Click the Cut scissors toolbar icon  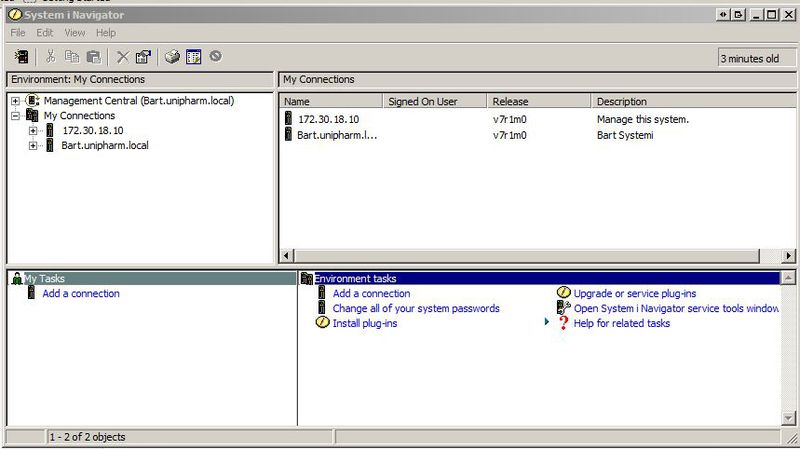[x=51, y=57]
